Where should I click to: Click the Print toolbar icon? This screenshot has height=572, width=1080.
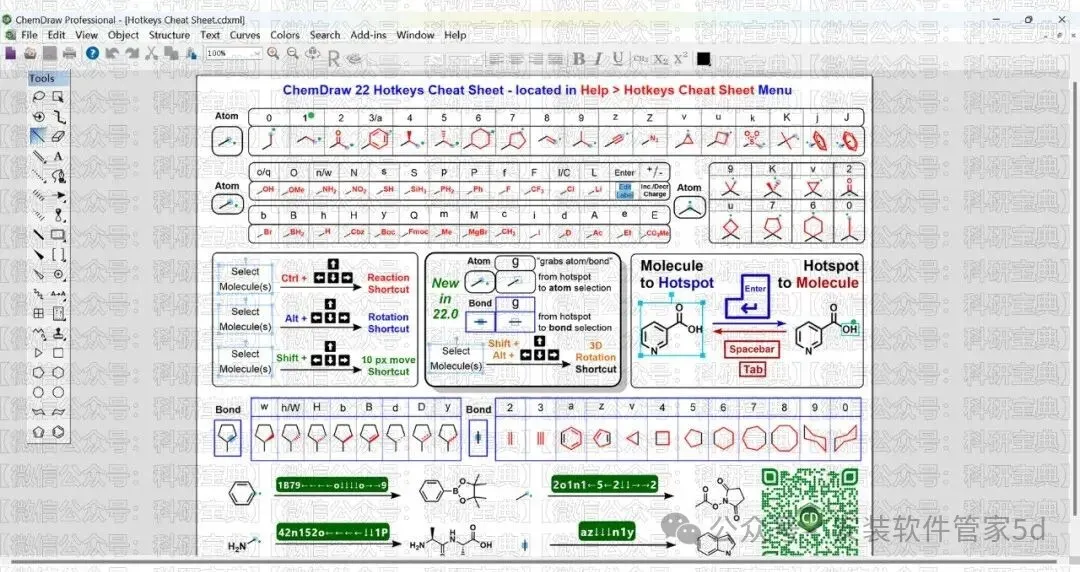point(70,53)
